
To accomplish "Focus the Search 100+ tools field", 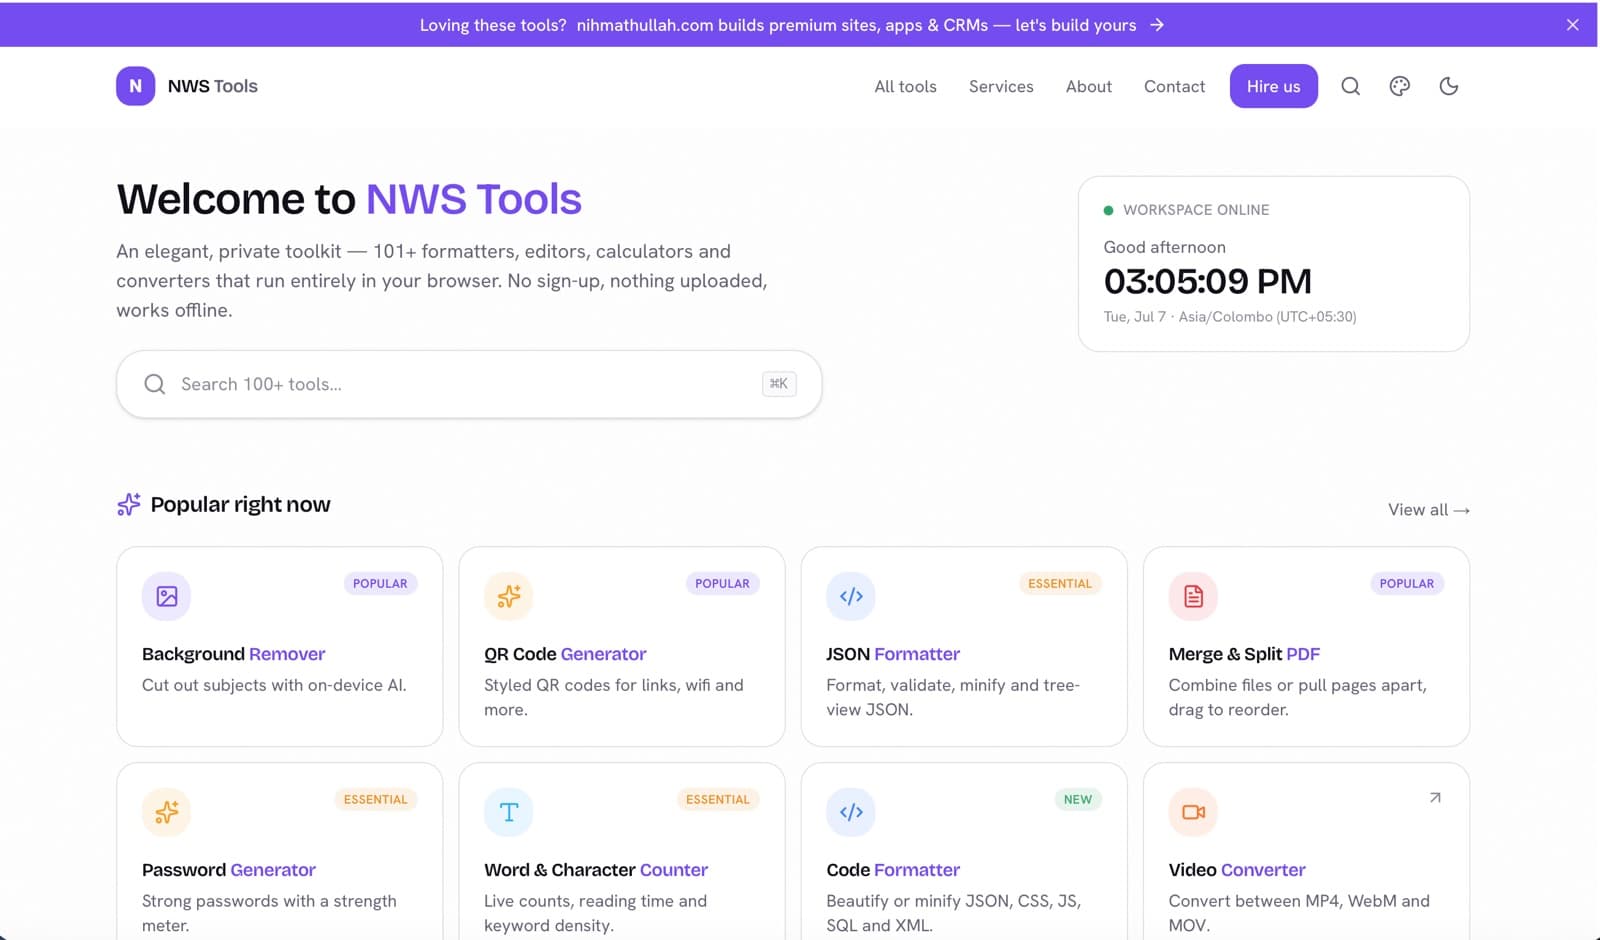I will click(x=469, y=384).
